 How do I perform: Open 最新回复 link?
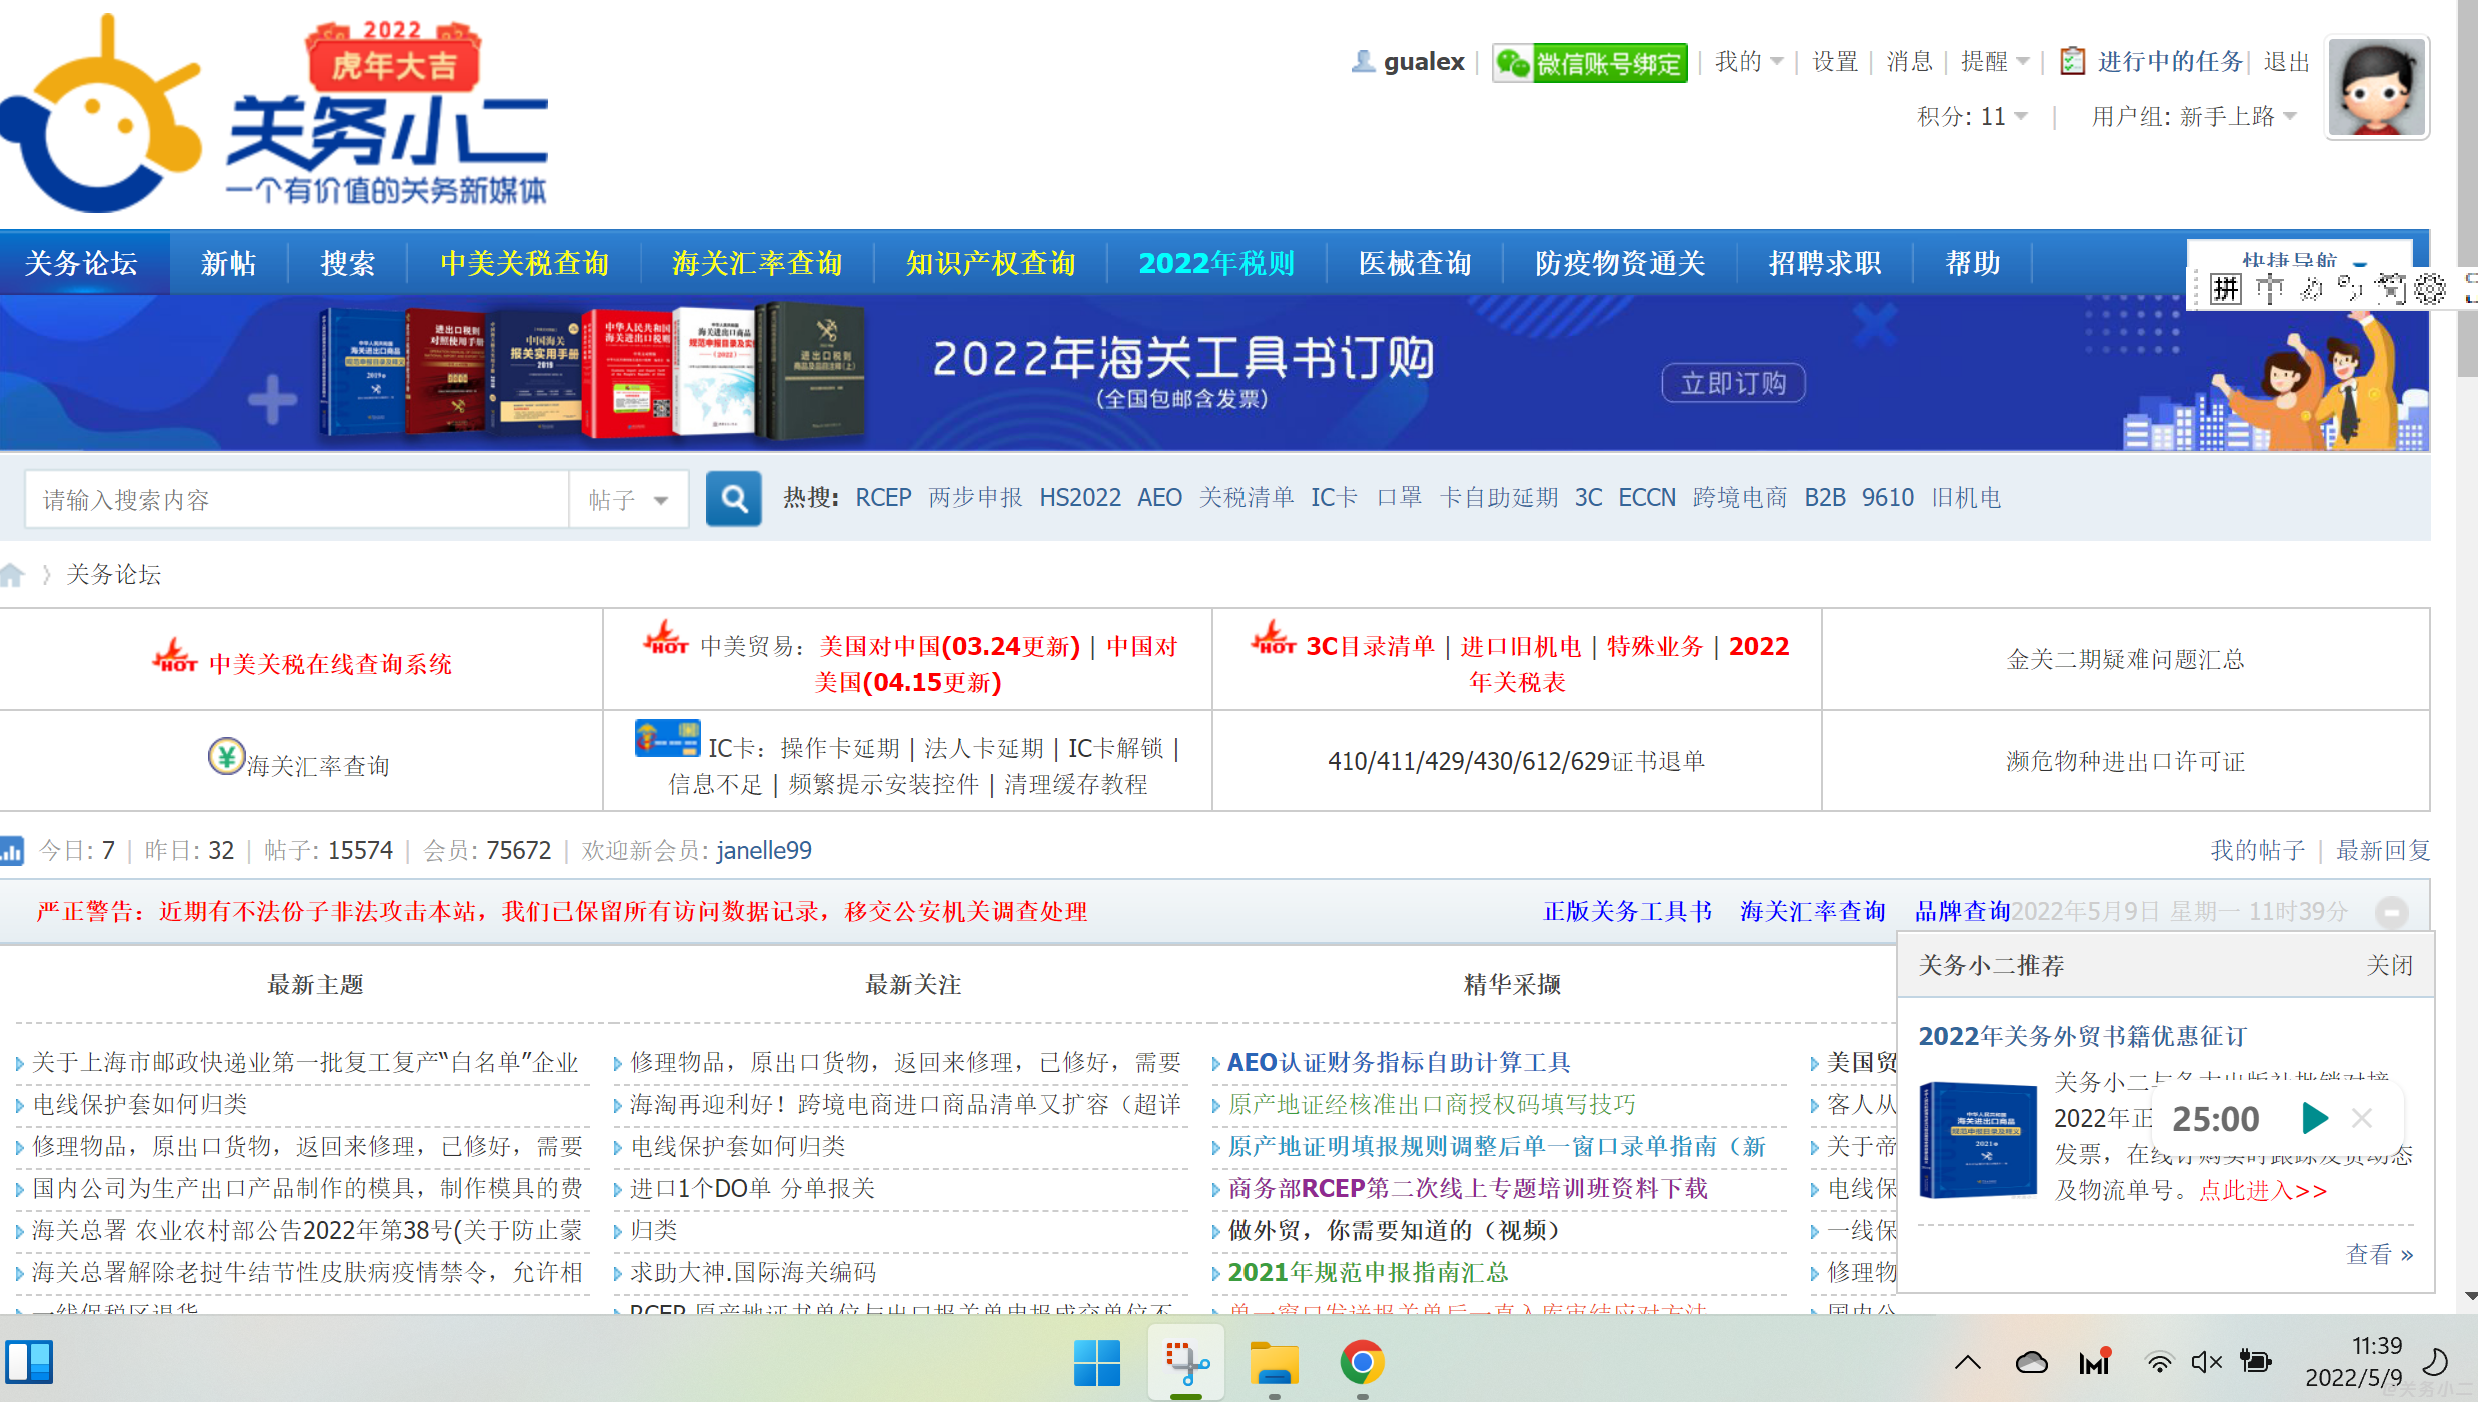coord(2383,851)
